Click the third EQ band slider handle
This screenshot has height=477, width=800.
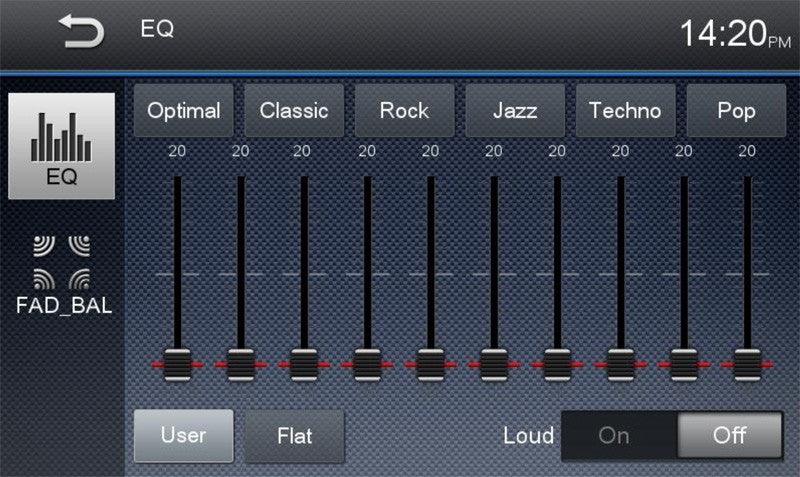303,365
